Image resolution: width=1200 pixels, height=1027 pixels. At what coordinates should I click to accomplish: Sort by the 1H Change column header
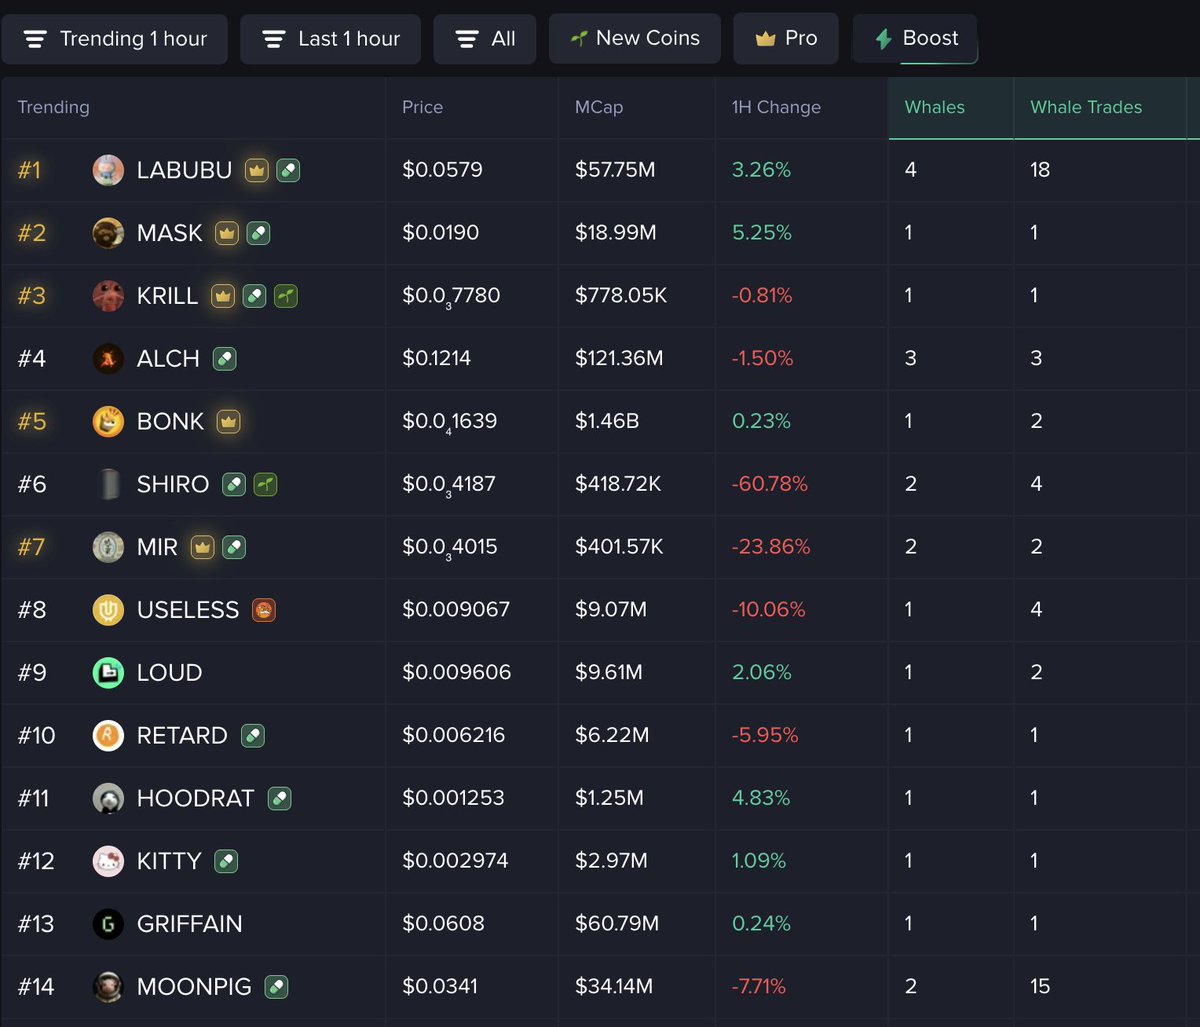[776, 107]
